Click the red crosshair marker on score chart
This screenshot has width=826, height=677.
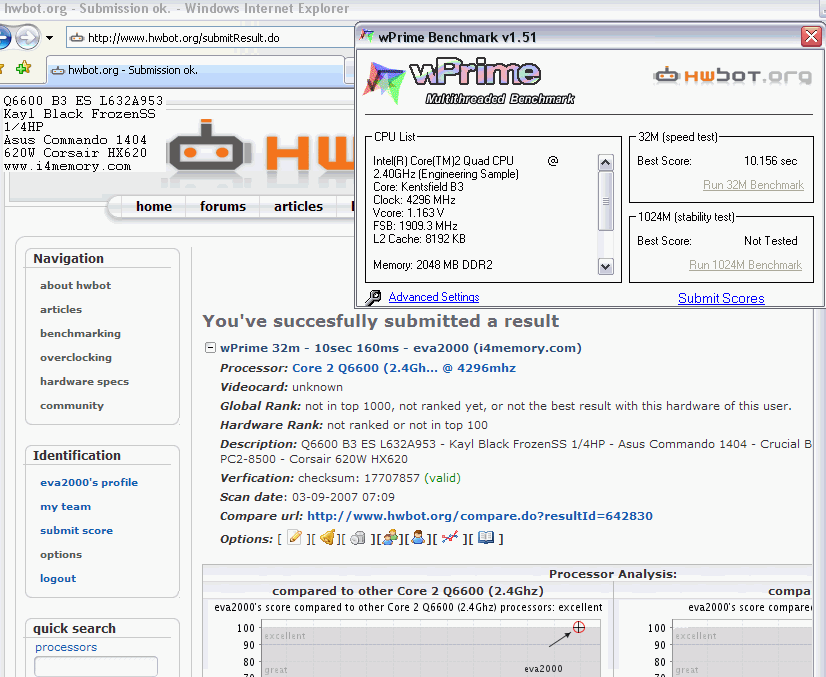tap(578, 627)
